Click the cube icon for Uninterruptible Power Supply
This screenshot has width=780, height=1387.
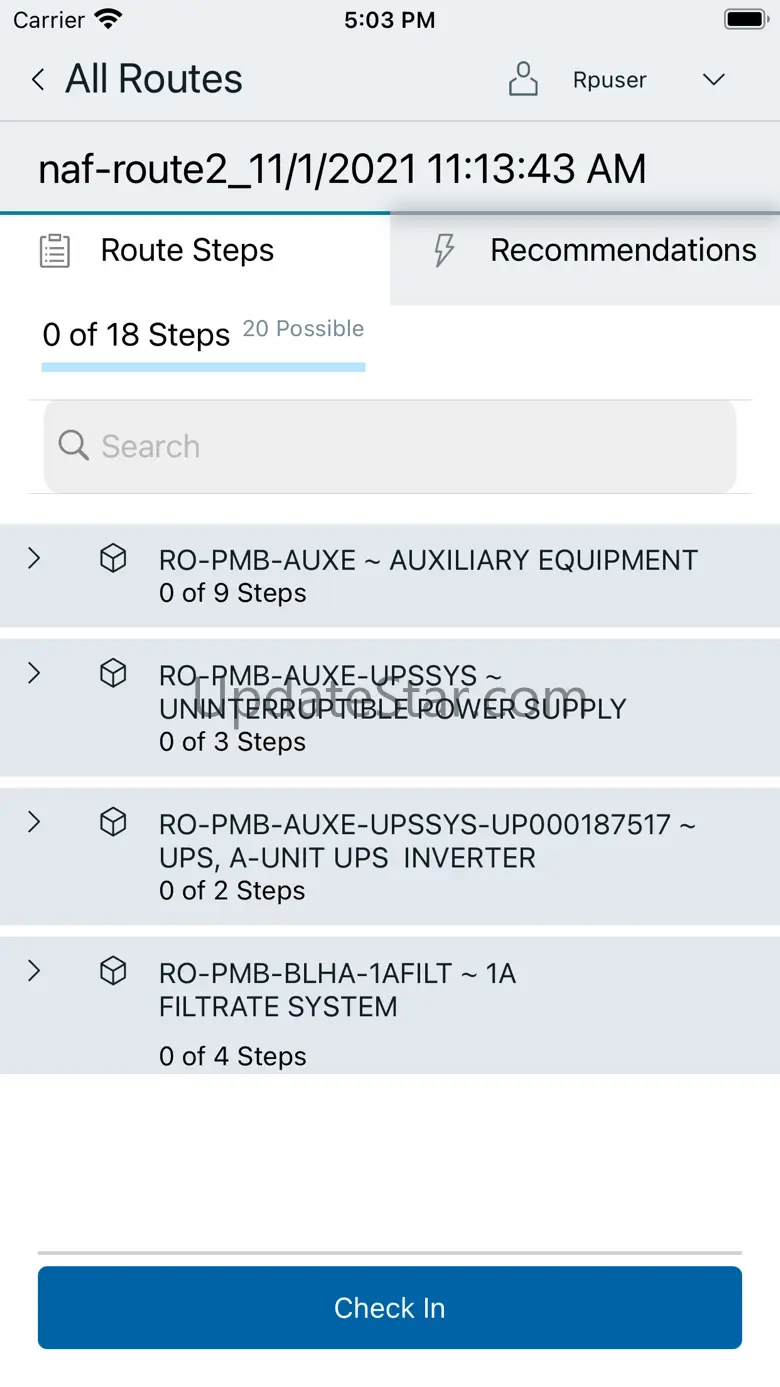[x=114, y=675]
